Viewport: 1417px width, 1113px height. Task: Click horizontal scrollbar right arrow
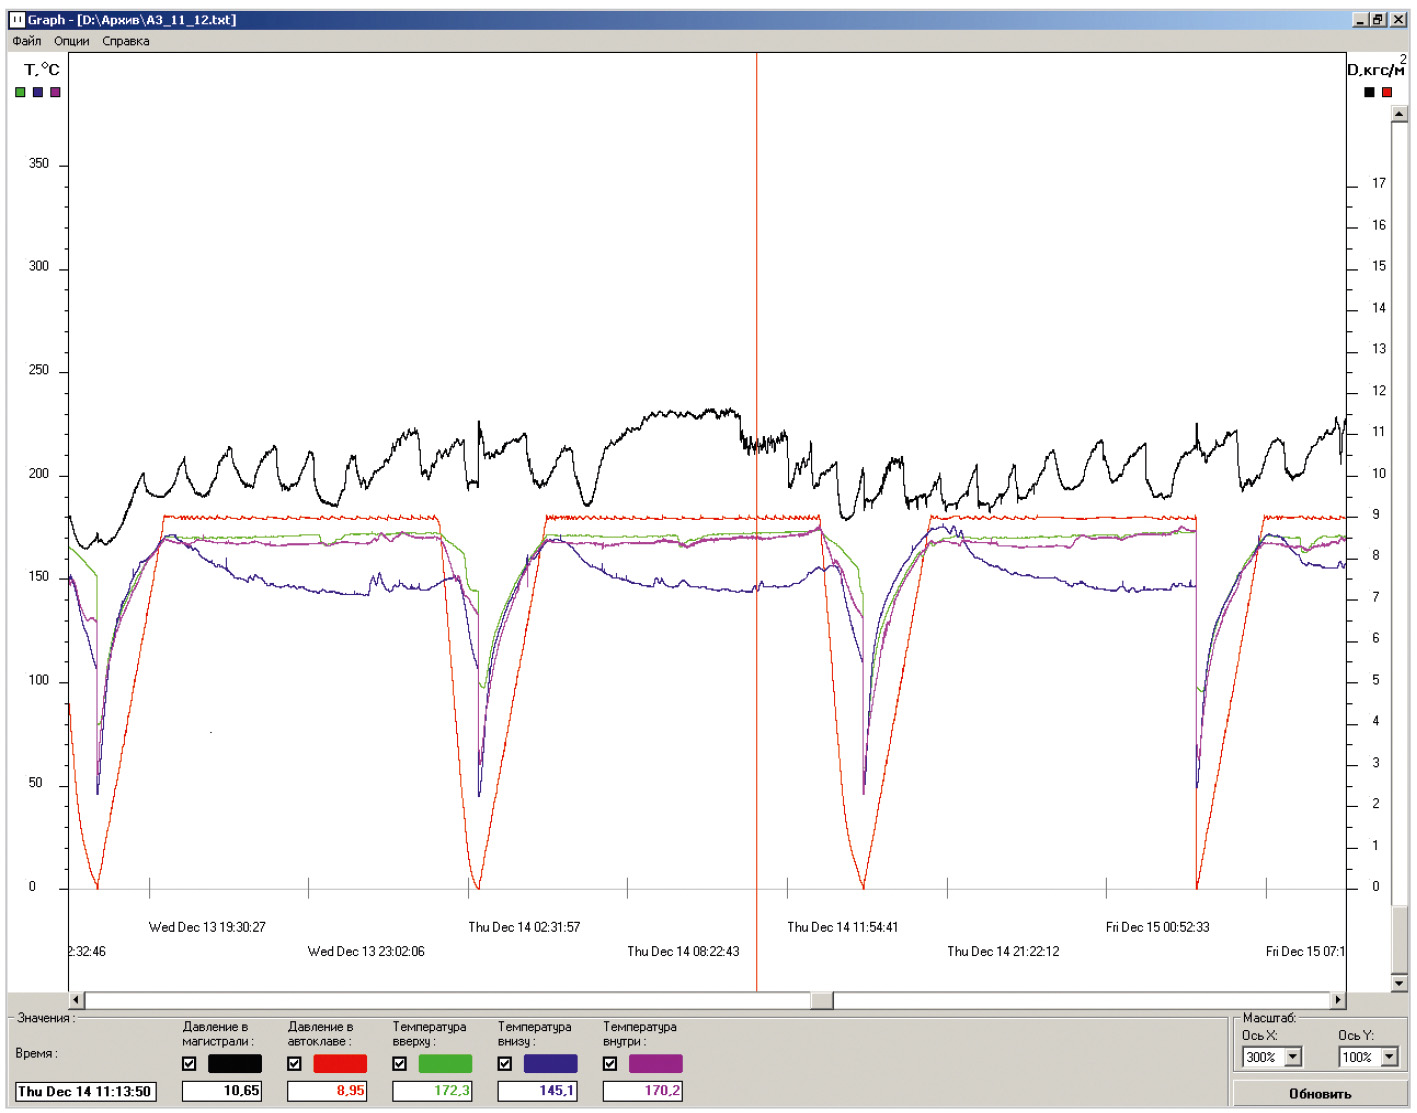1338,1000
